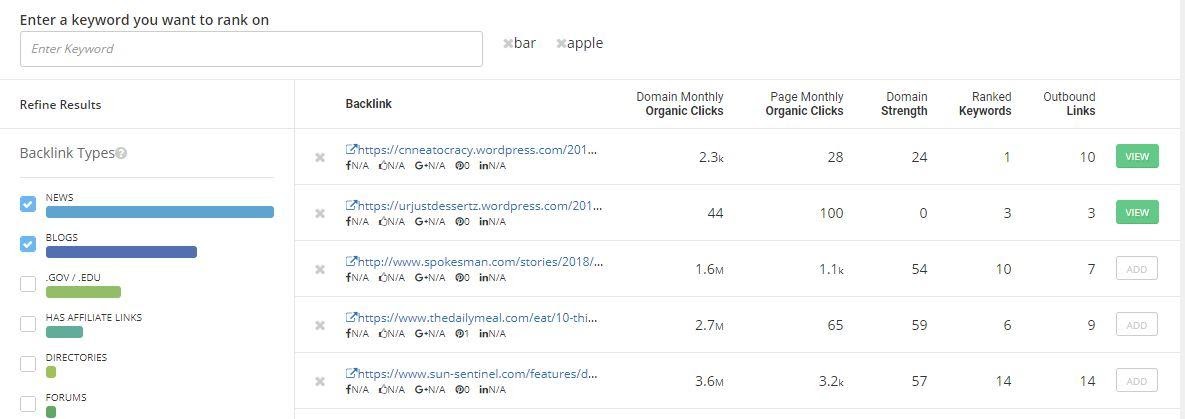Dismiss the urjustdessertz backlink row

[x=320, y=213]
